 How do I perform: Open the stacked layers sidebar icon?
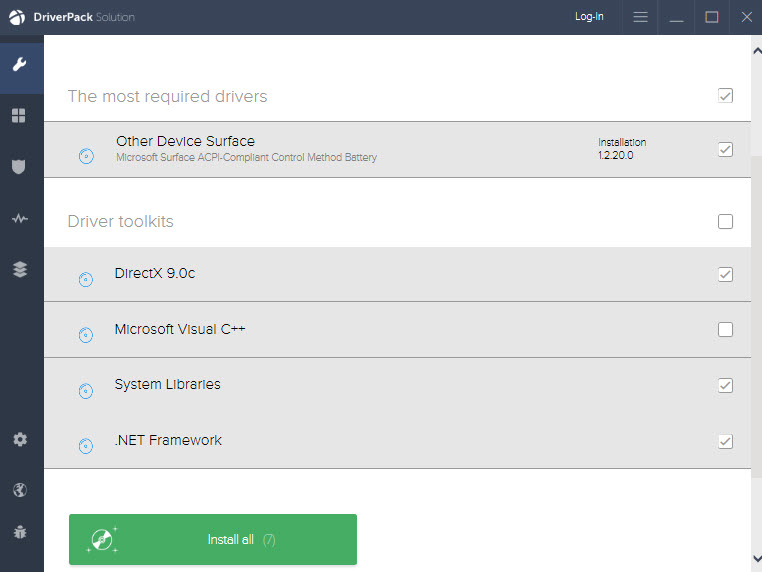(20, 269)
